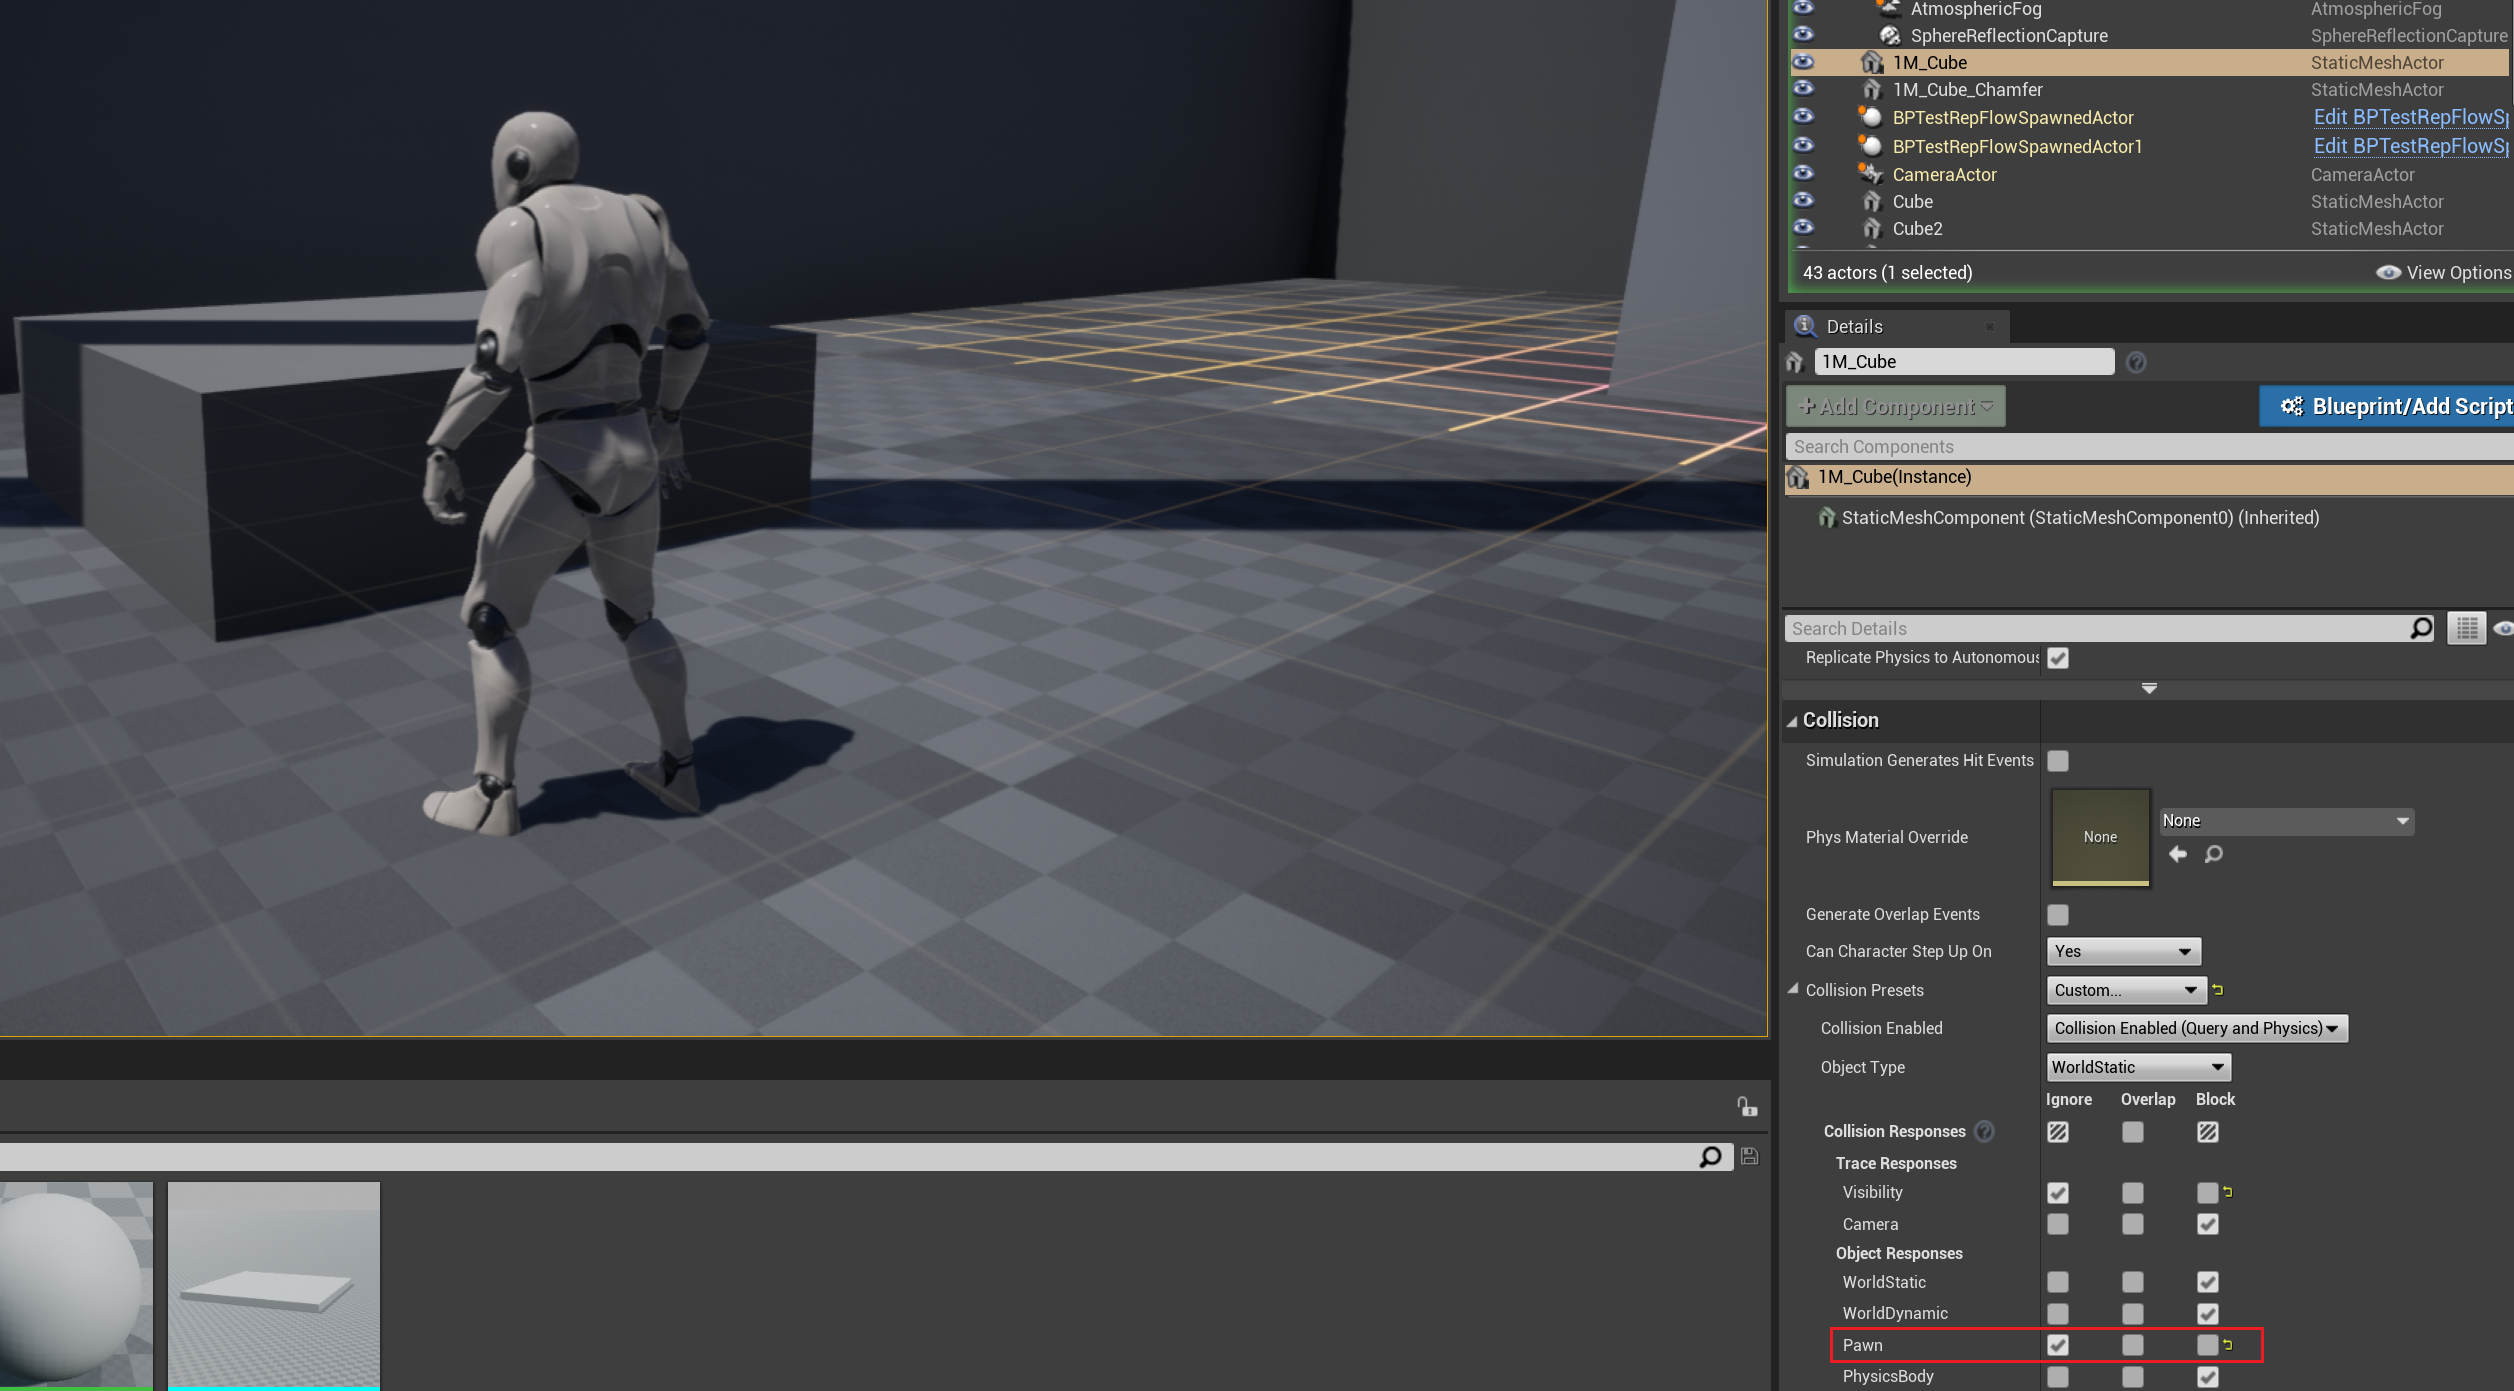The width and height of the screenshot is (2514, 1391).
Task: Open the Object Type WorldStatic dropdown
Action: pos(2138,1067)
